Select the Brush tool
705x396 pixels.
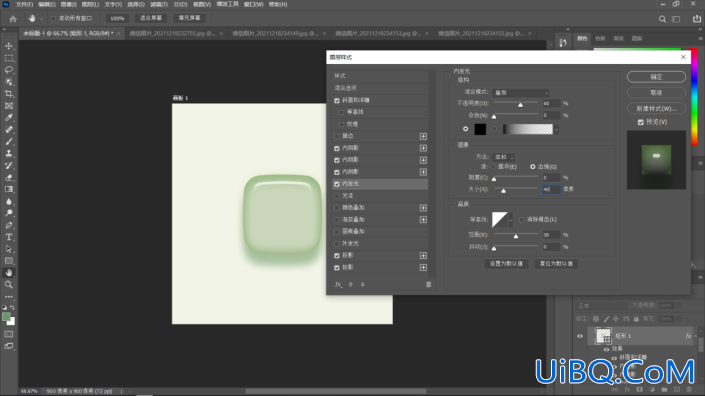click(x=9, y=142)
